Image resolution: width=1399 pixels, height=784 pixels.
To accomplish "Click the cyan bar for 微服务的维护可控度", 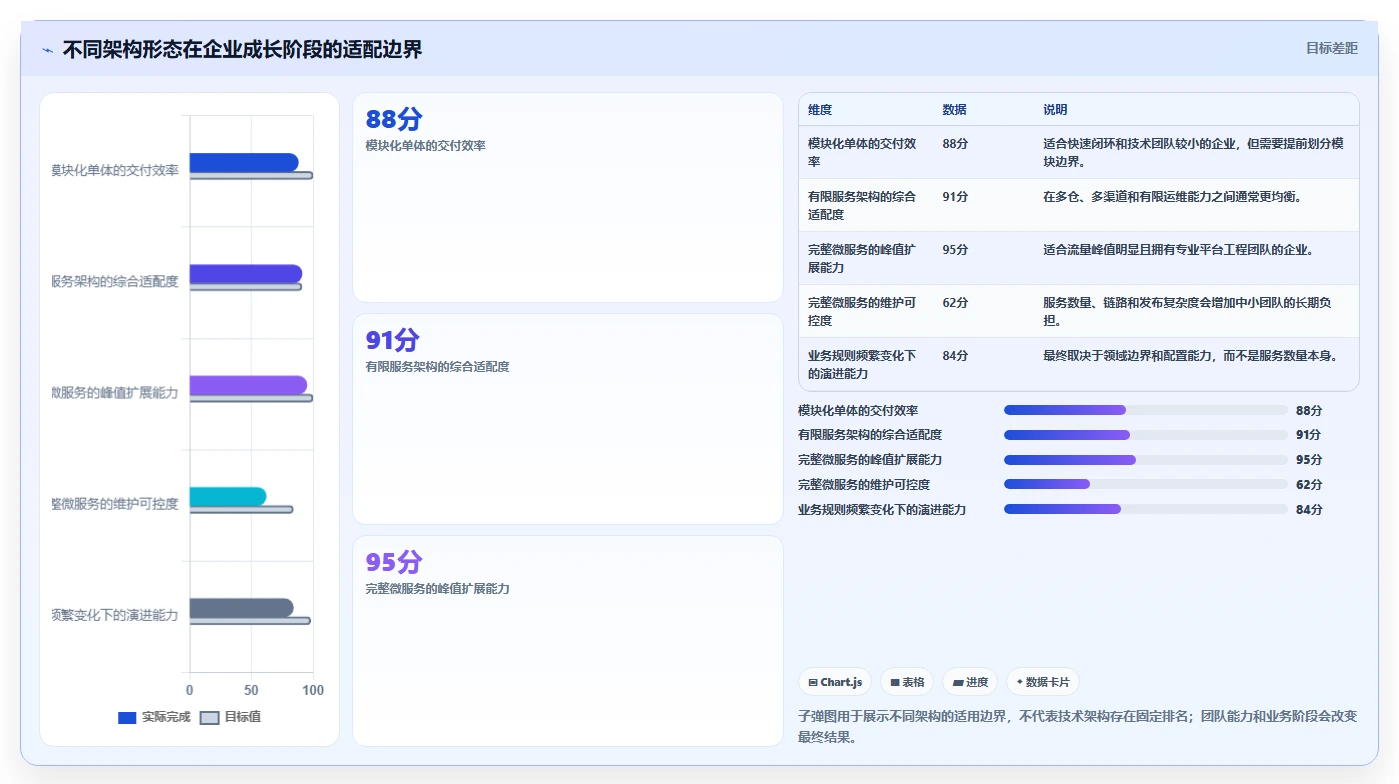I will click(x=228, y=496).
